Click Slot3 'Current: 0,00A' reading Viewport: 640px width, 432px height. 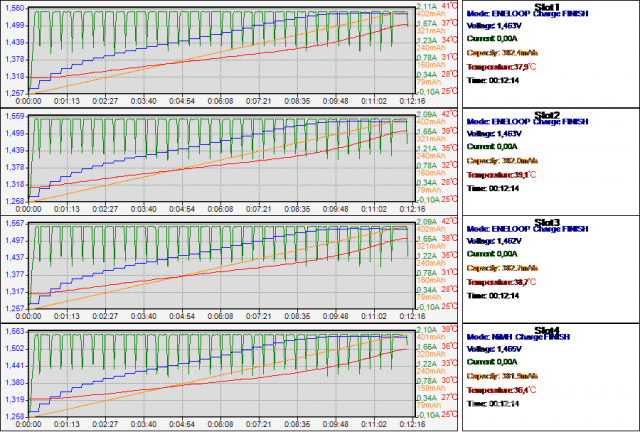click(x=492, y=254)
